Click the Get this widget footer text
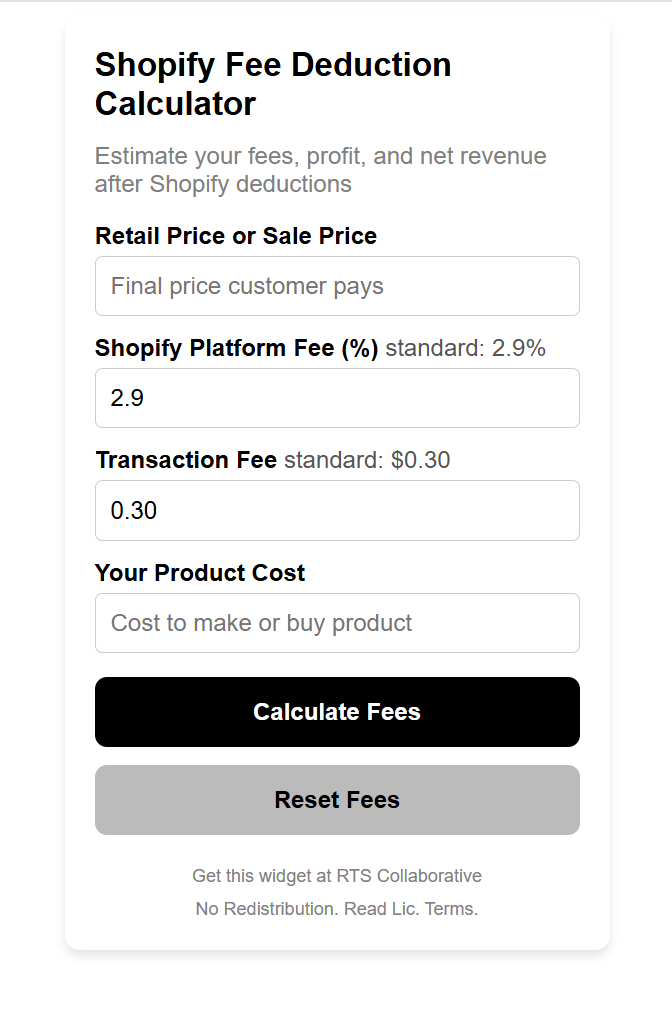Image resolution: width=672 pixels, height=1018 pixels. 337,875
